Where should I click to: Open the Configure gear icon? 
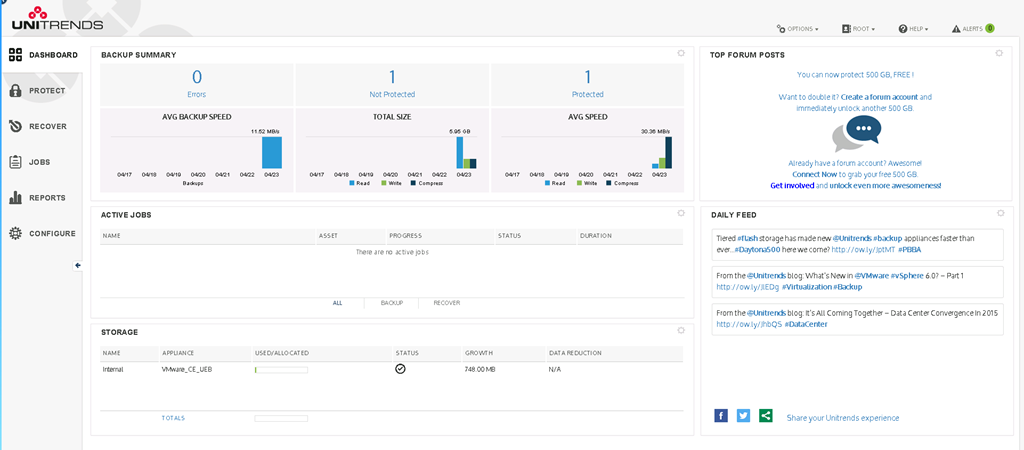coord(15,233)
